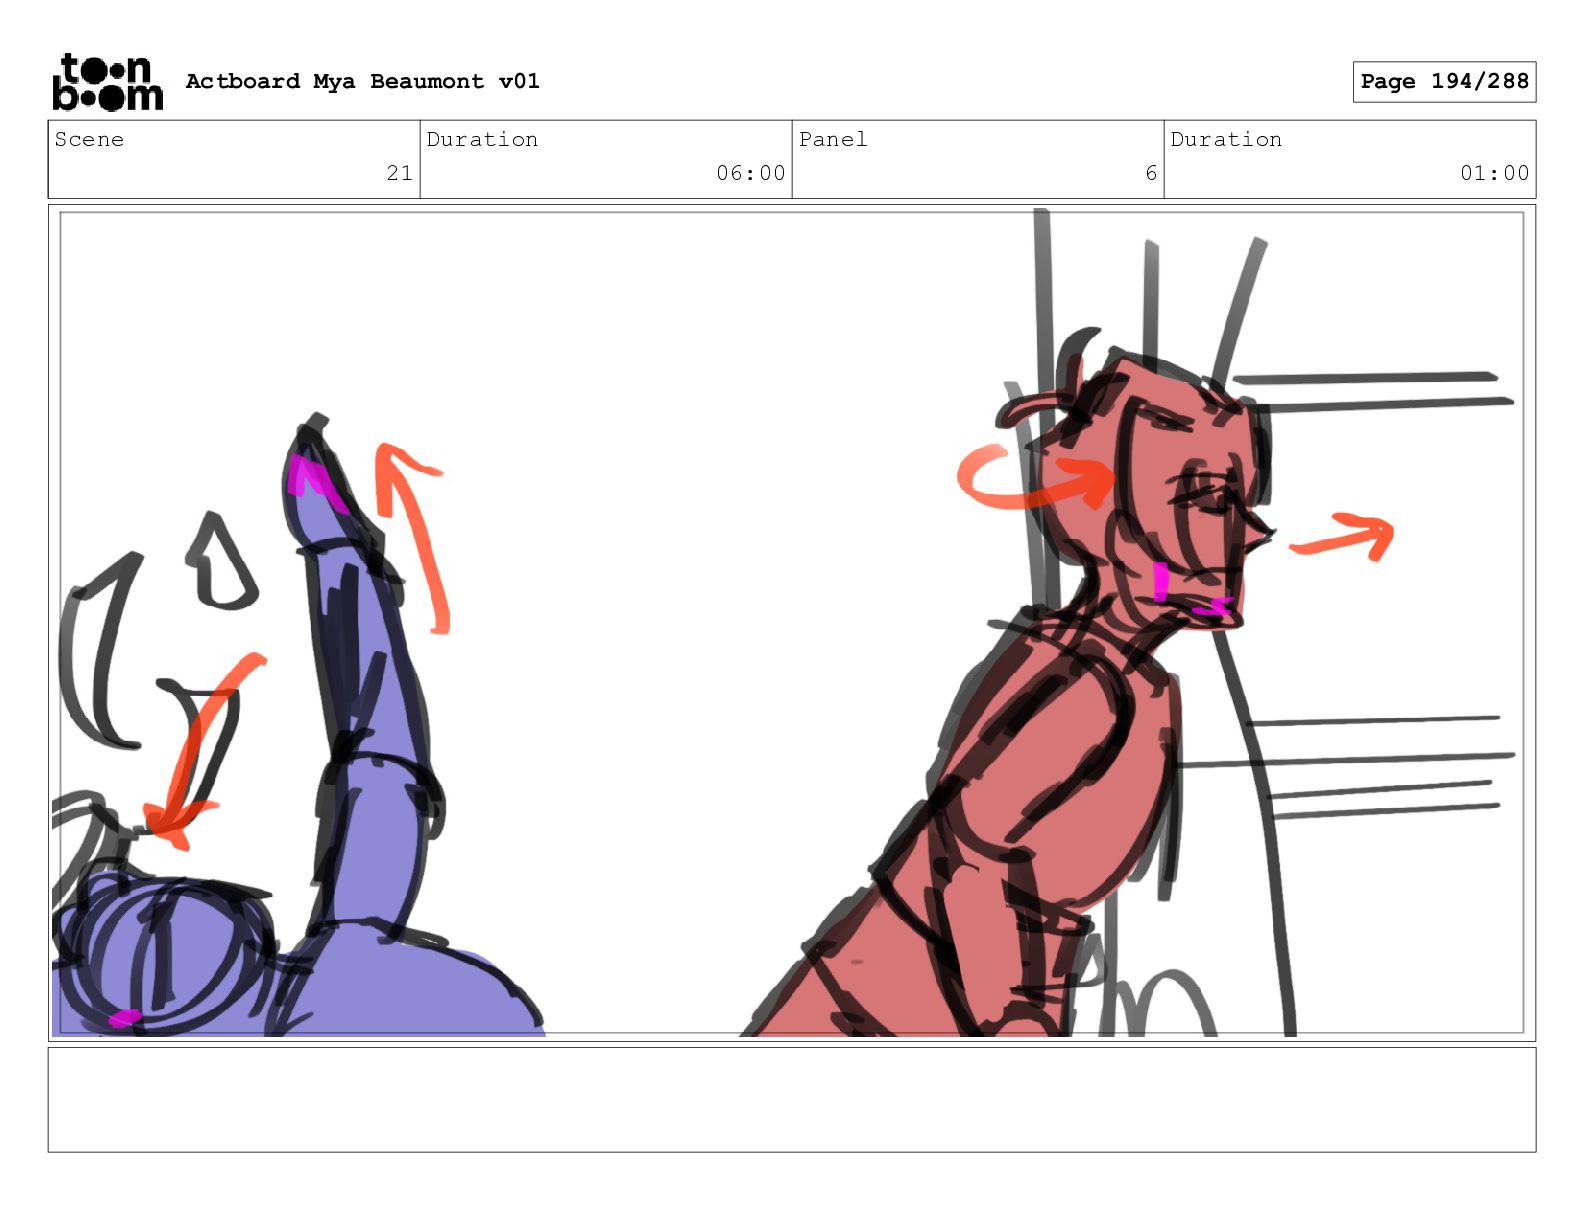Click the storyboard panel sketch thumbnail
Screen dimensions: 1584x1224
tap(792, 622)
